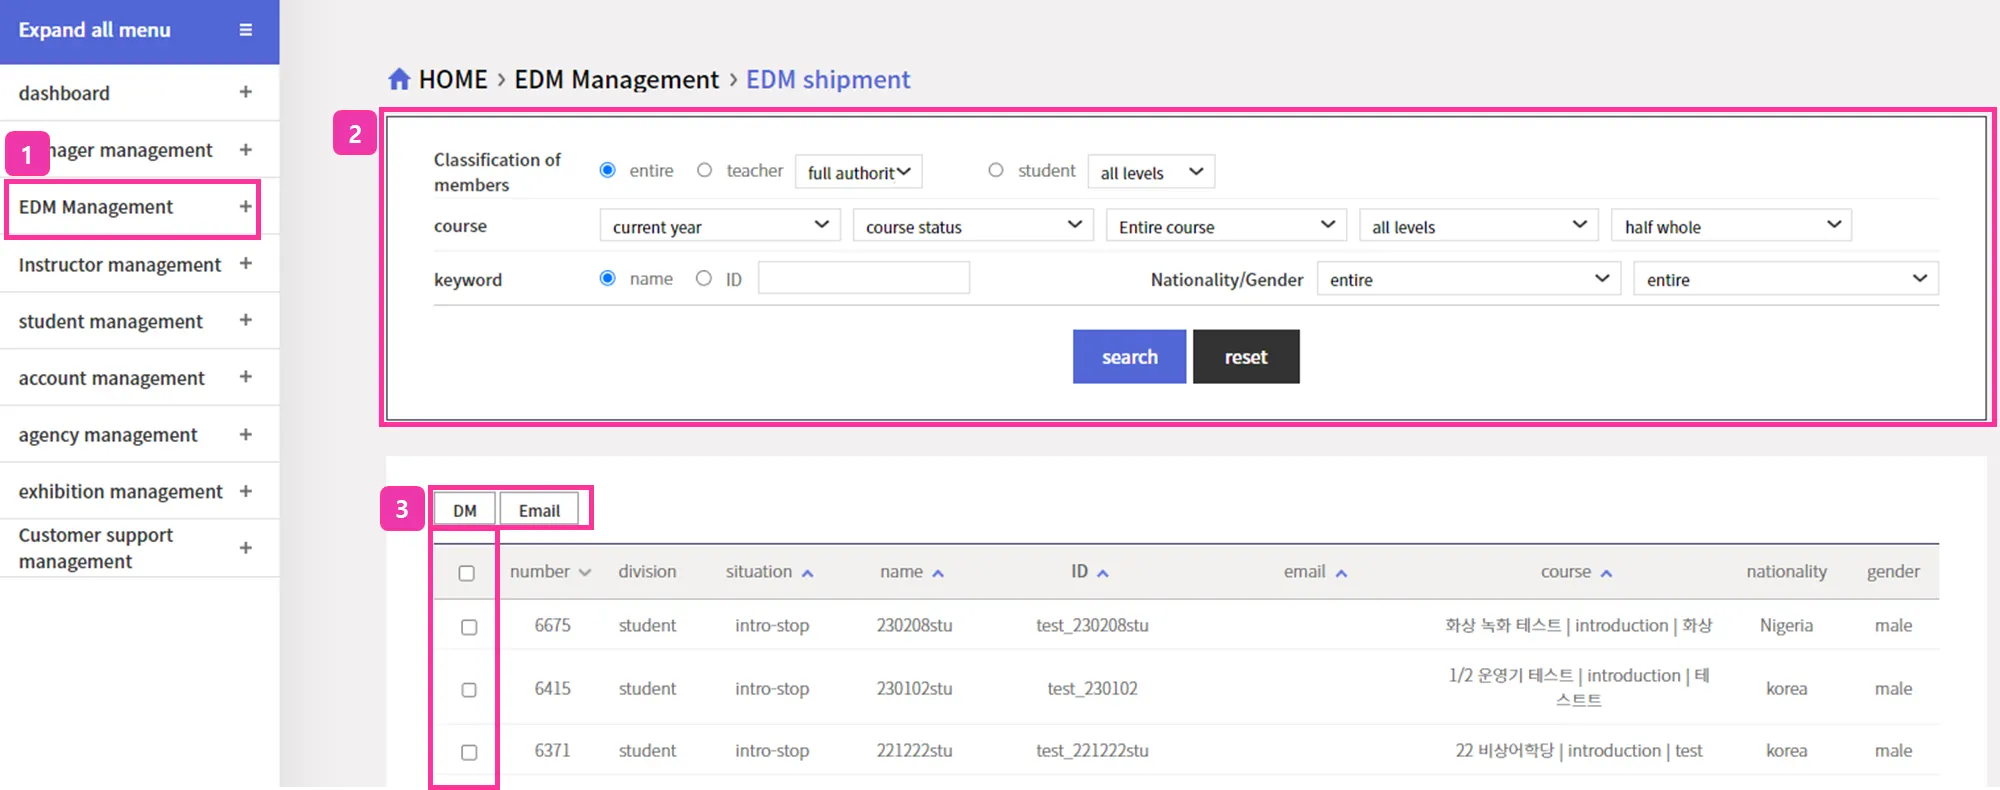Expand account management plus icon
The width and height of the screenshot is (2000, 790).
point(245,377)
